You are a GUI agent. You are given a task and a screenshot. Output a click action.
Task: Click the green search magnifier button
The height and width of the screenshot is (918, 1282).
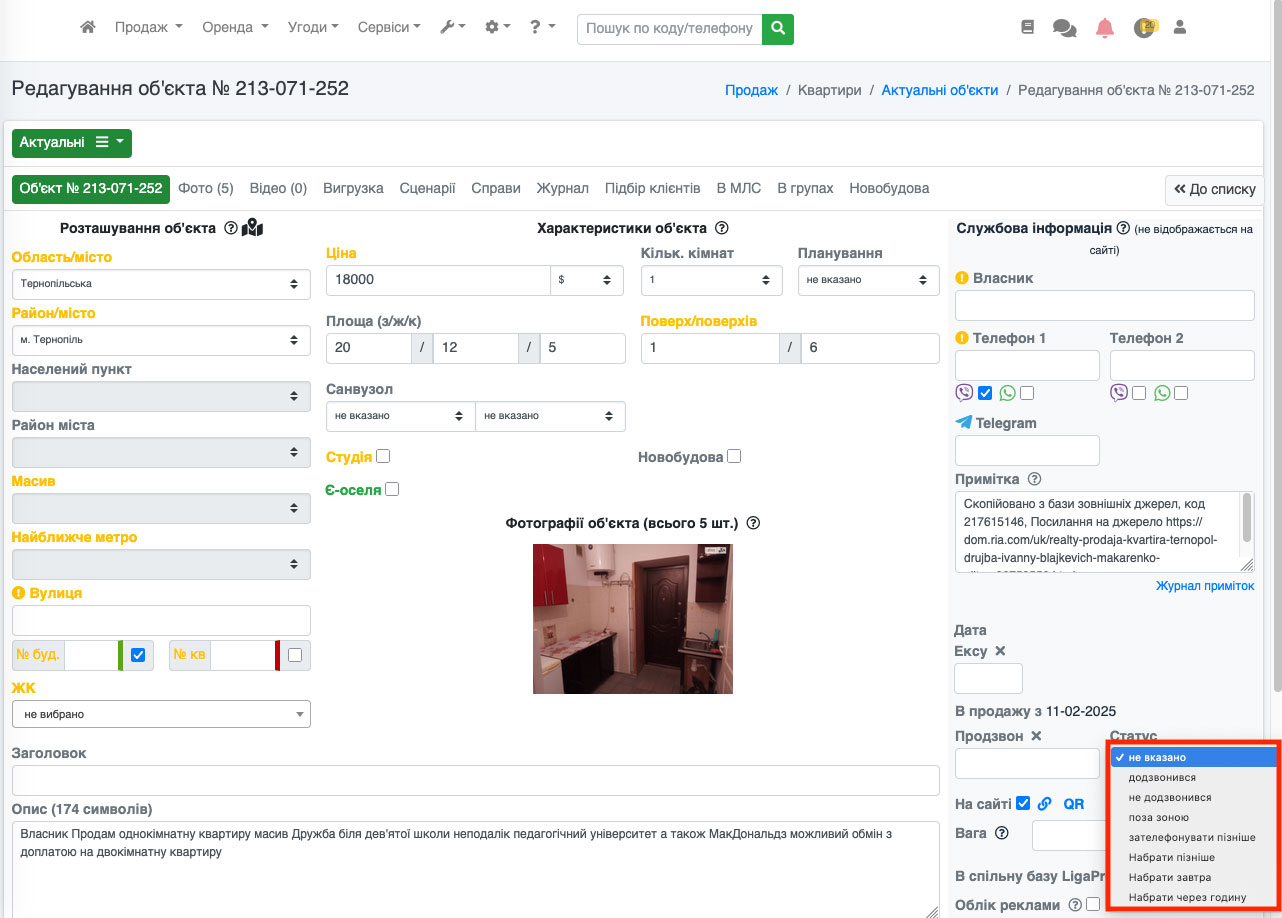tap(777, 28)
